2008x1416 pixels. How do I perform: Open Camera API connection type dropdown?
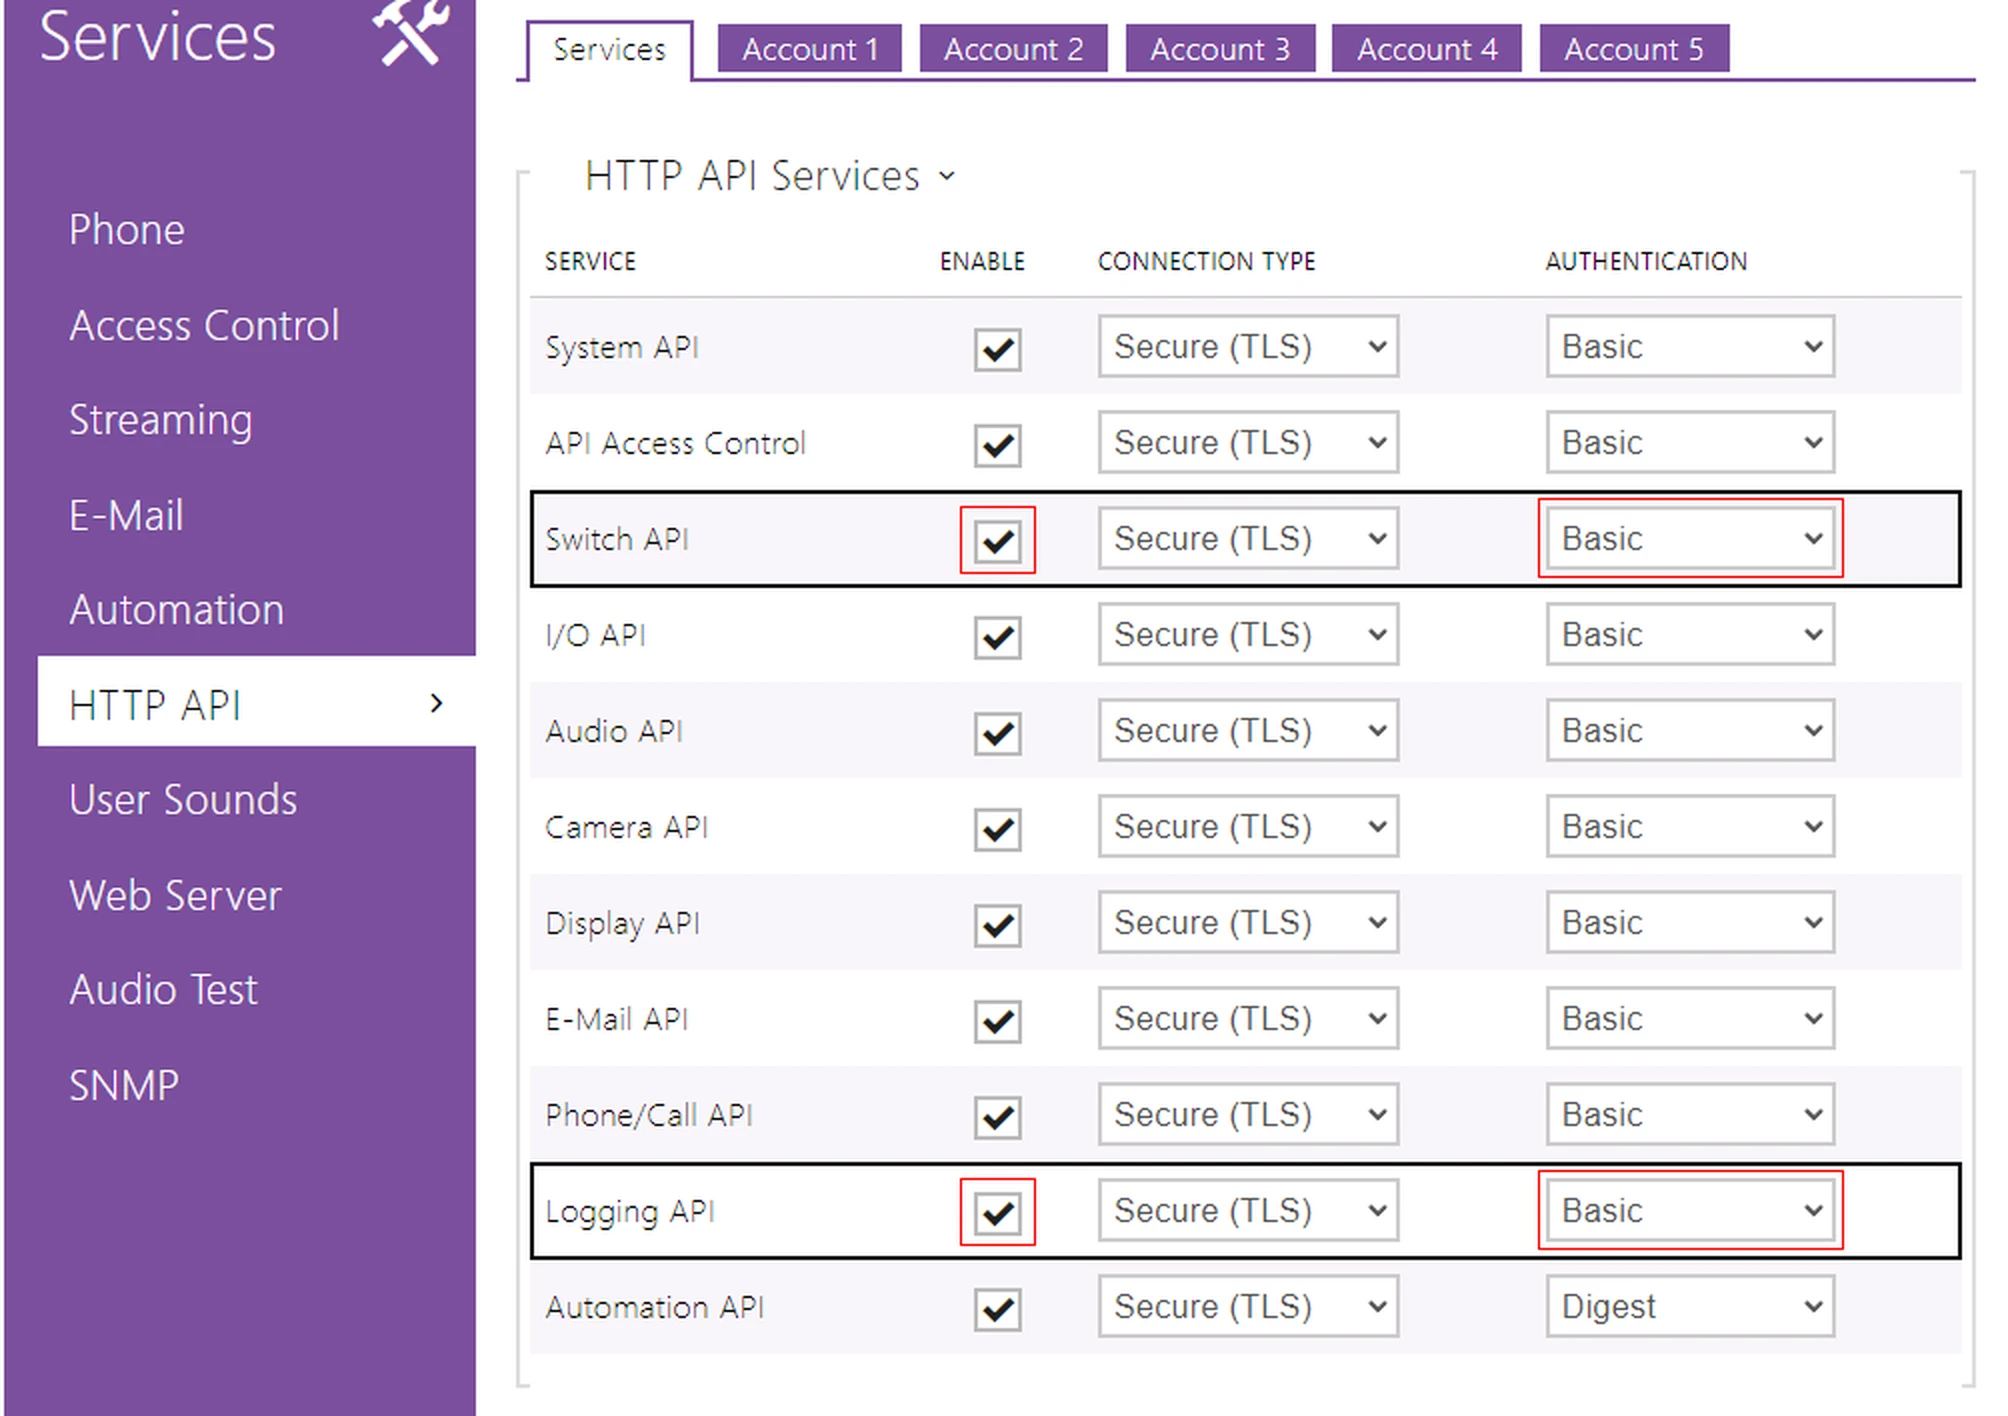pos(1247,826)
